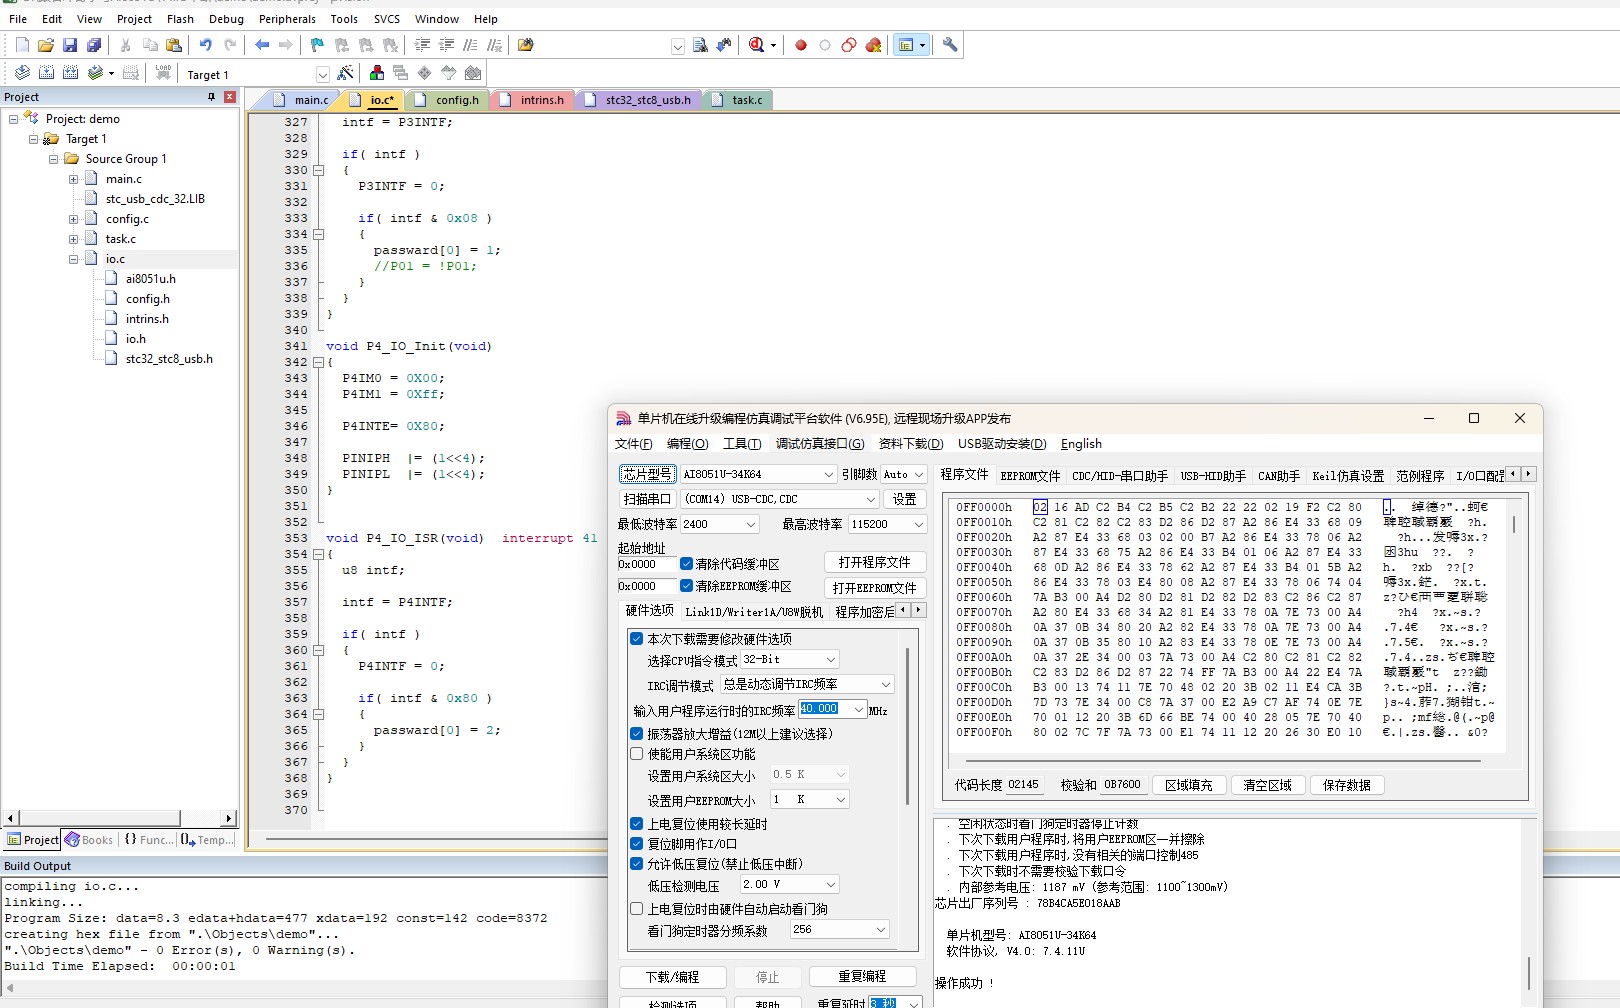The height and width of the screenshot is (1008, 1620).
Task: Enable user system area function checkbox
Action: (636, 754)
